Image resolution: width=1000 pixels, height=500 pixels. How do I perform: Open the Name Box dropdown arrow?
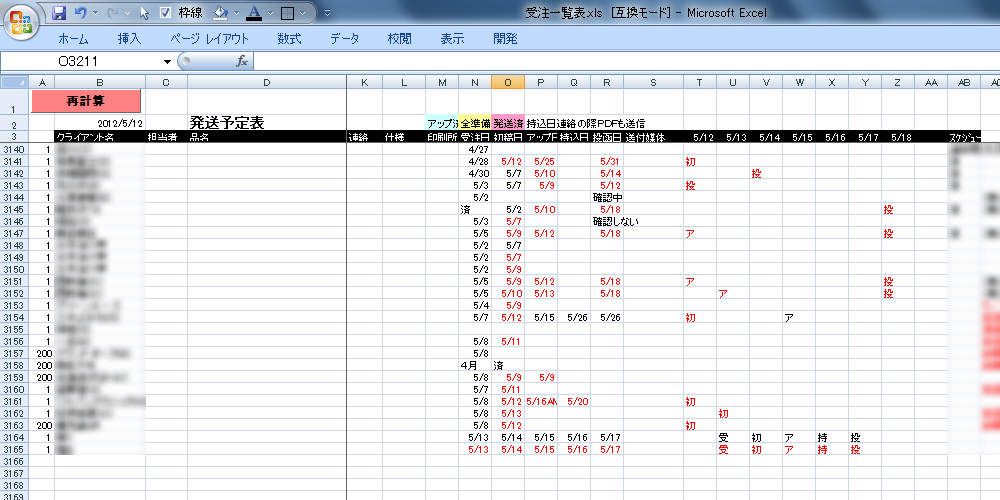click(167, 61)
